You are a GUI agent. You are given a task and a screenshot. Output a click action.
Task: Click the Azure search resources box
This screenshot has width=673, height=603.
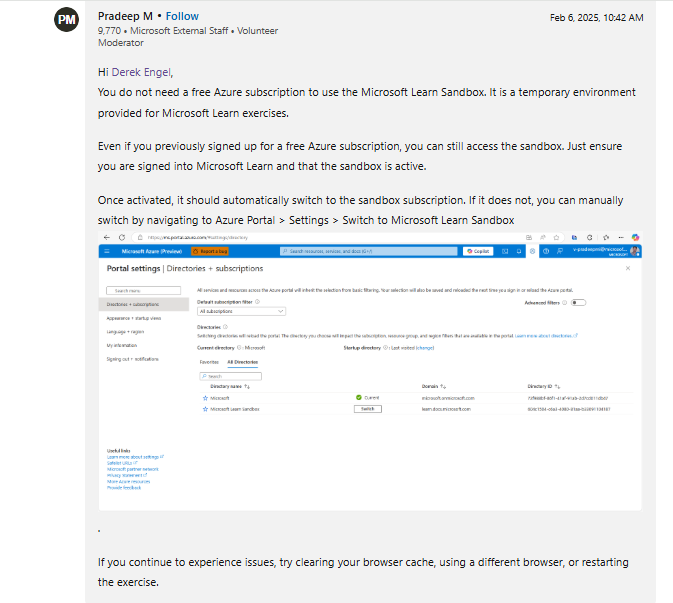369,251
